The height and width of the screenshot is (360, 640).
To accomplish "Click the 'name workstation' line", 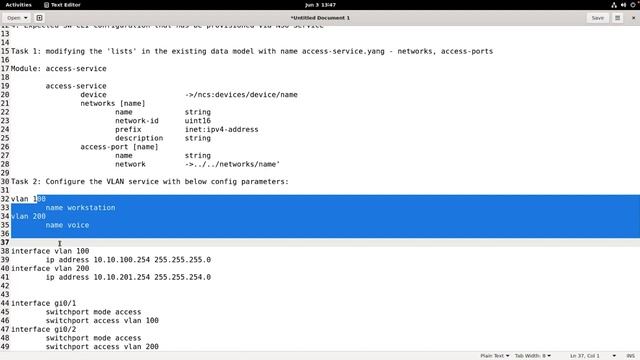I will point(80,208).
